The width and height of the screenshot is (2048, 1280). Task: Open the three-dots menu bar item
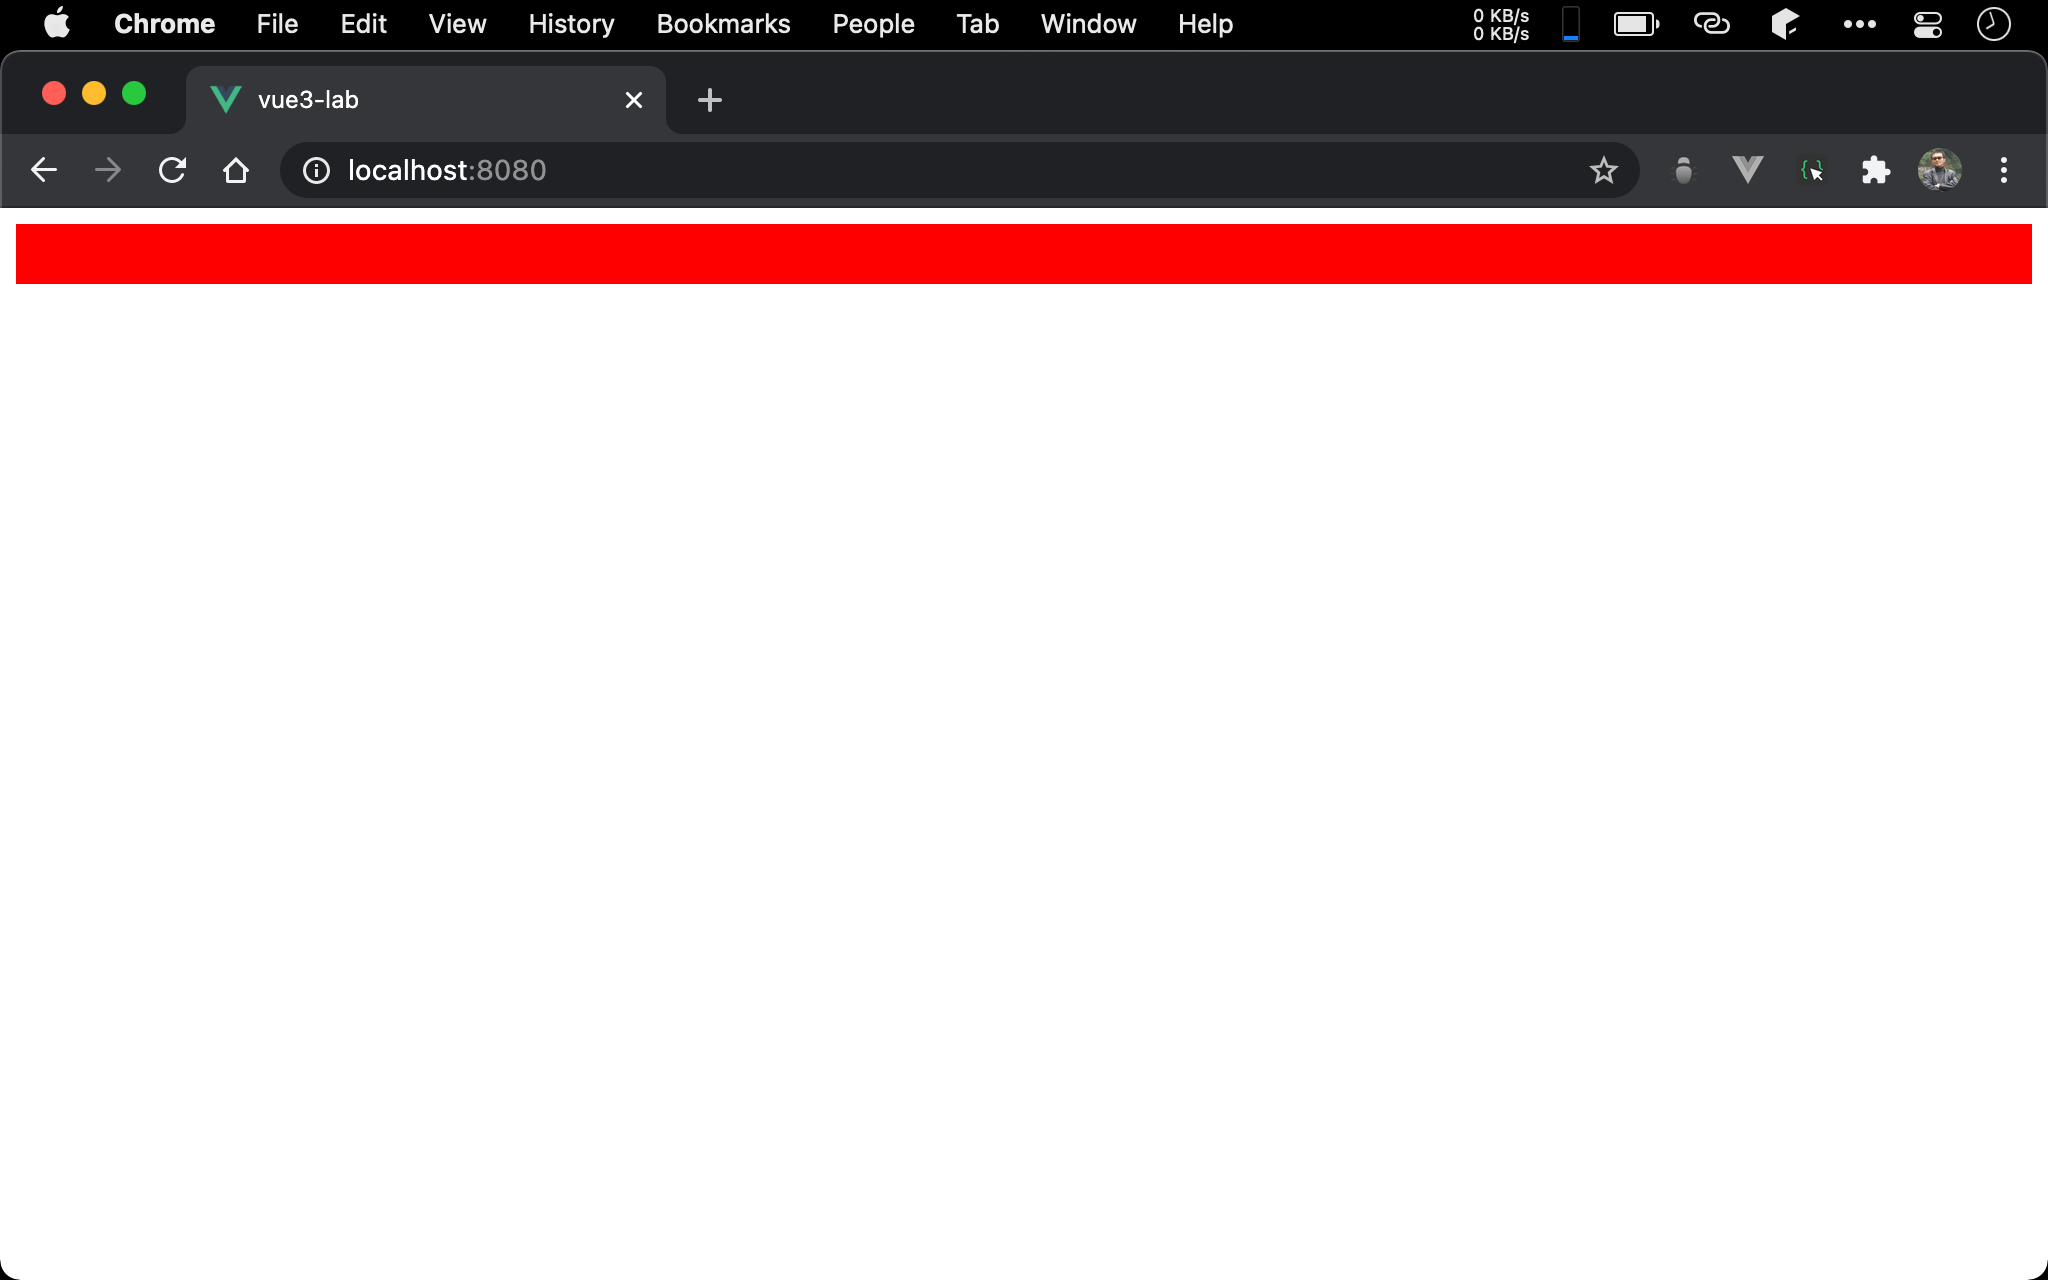(x=1859, y=24)
